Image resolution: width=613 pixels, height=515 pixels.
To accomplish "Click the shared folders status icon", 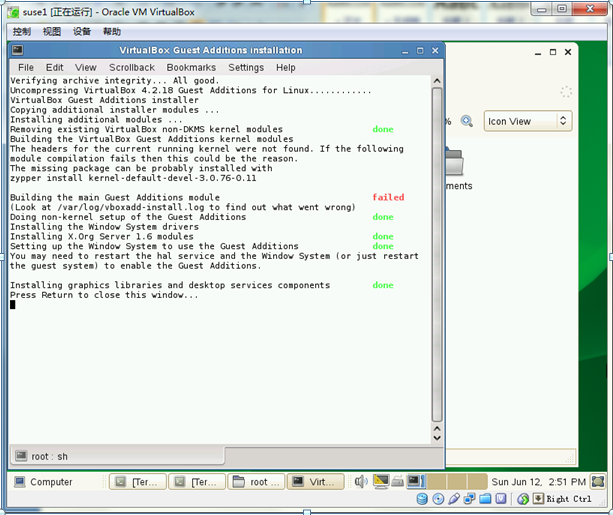I will click(x=485, y=499).
